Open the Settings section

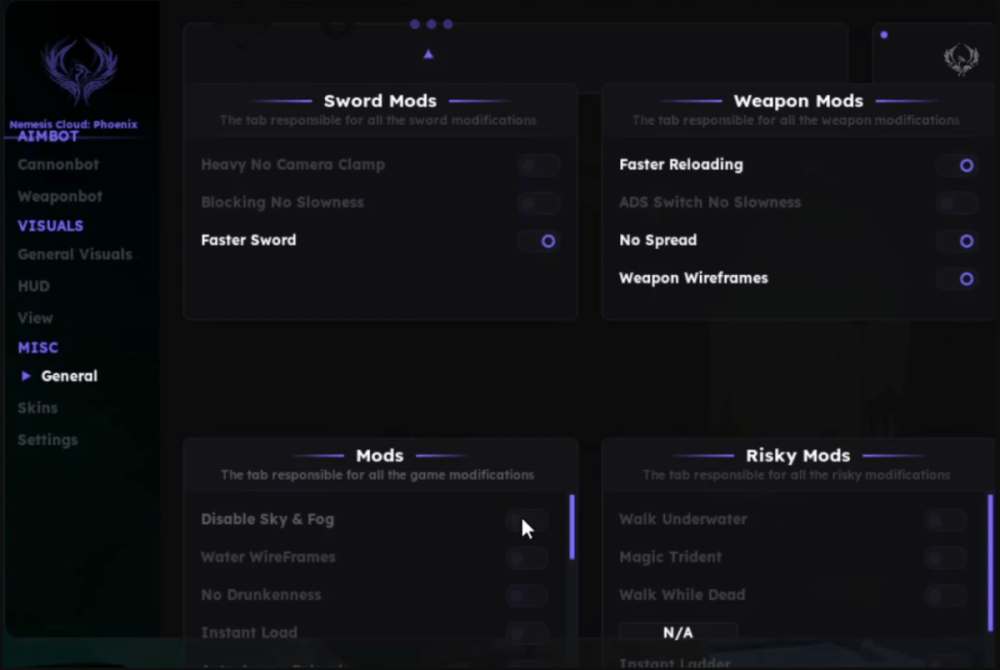click(x=48, y=440)
